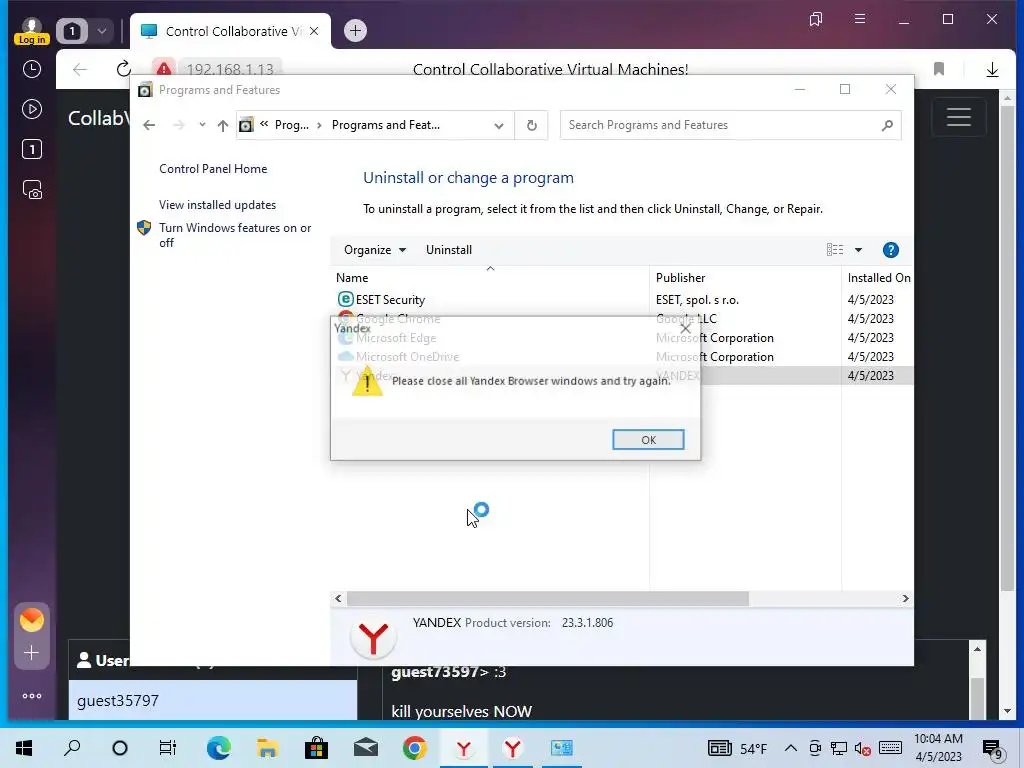Click the 192.168.1.13 address field

coord(229,69)
